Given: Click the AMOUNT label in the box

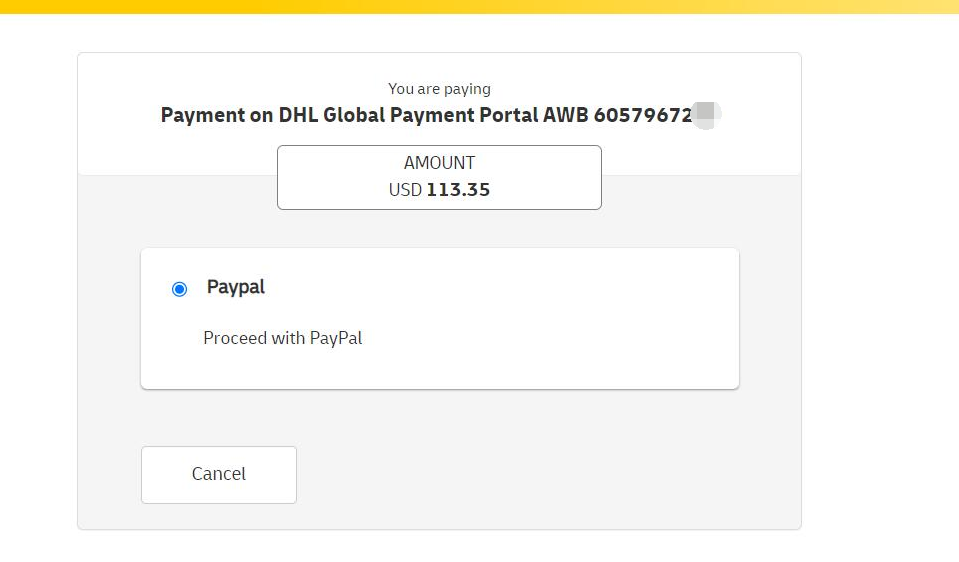Looking at the screenshot, I should pyautogui.click(x=439, y=163).
